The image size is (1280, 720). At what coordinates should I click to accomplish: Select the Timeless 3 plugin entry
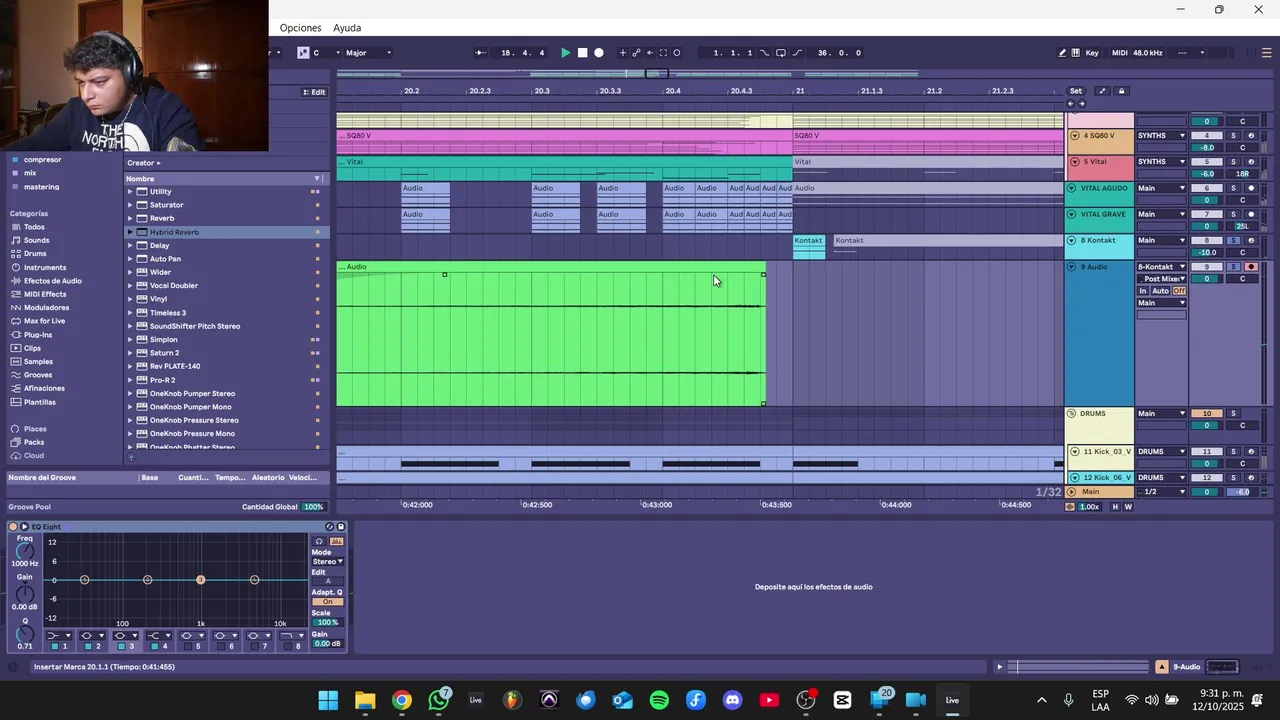coord(167,313)
